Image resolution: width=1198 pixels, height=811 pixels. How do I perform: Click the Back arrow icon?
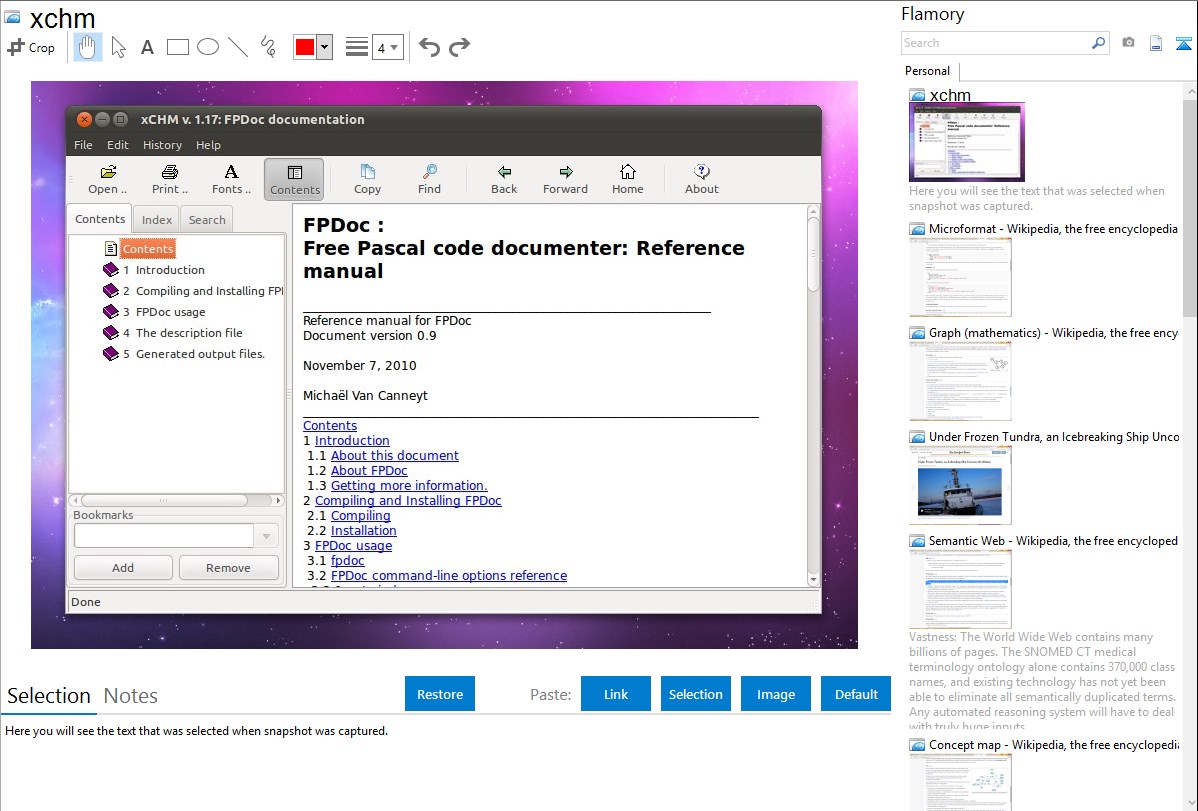(x=504, y=180)
